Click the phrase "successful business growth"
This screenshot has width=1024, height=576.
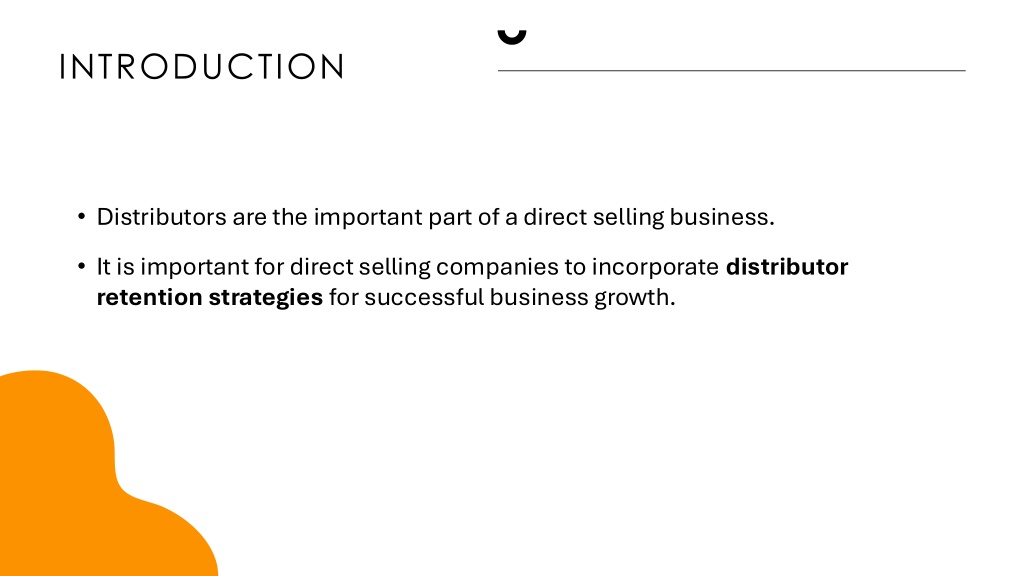click(520, 297)
